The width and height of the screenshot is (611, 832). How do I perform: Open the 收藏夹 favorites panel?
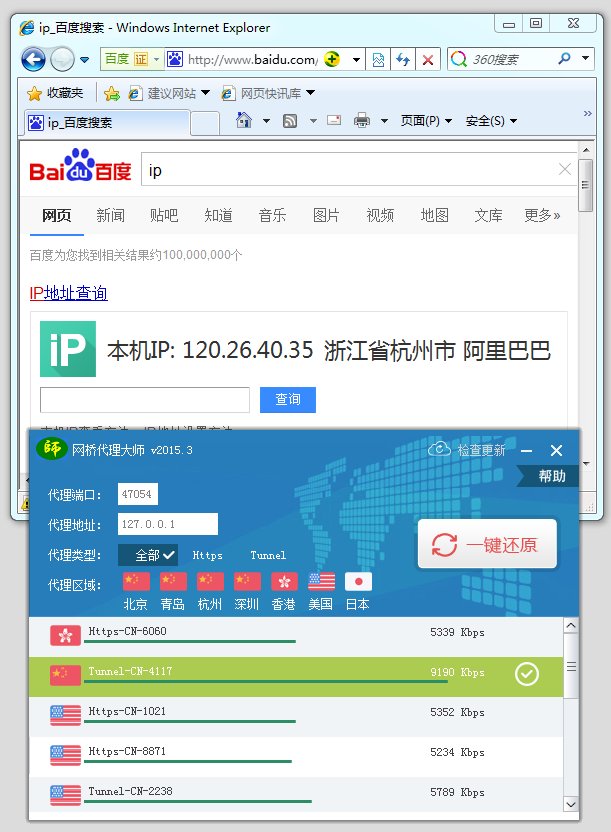tap(56, 93)
